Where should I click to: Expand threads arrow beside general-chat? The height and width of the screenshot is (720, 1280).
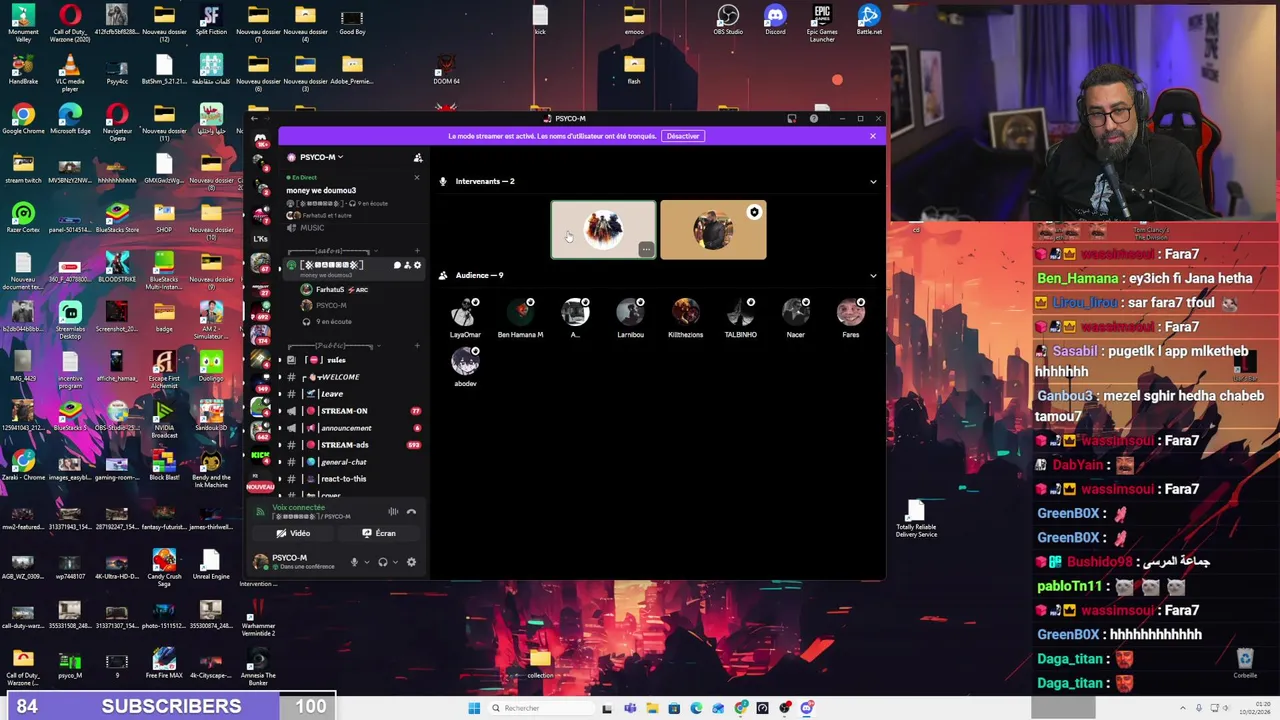(x=280, y=462)
